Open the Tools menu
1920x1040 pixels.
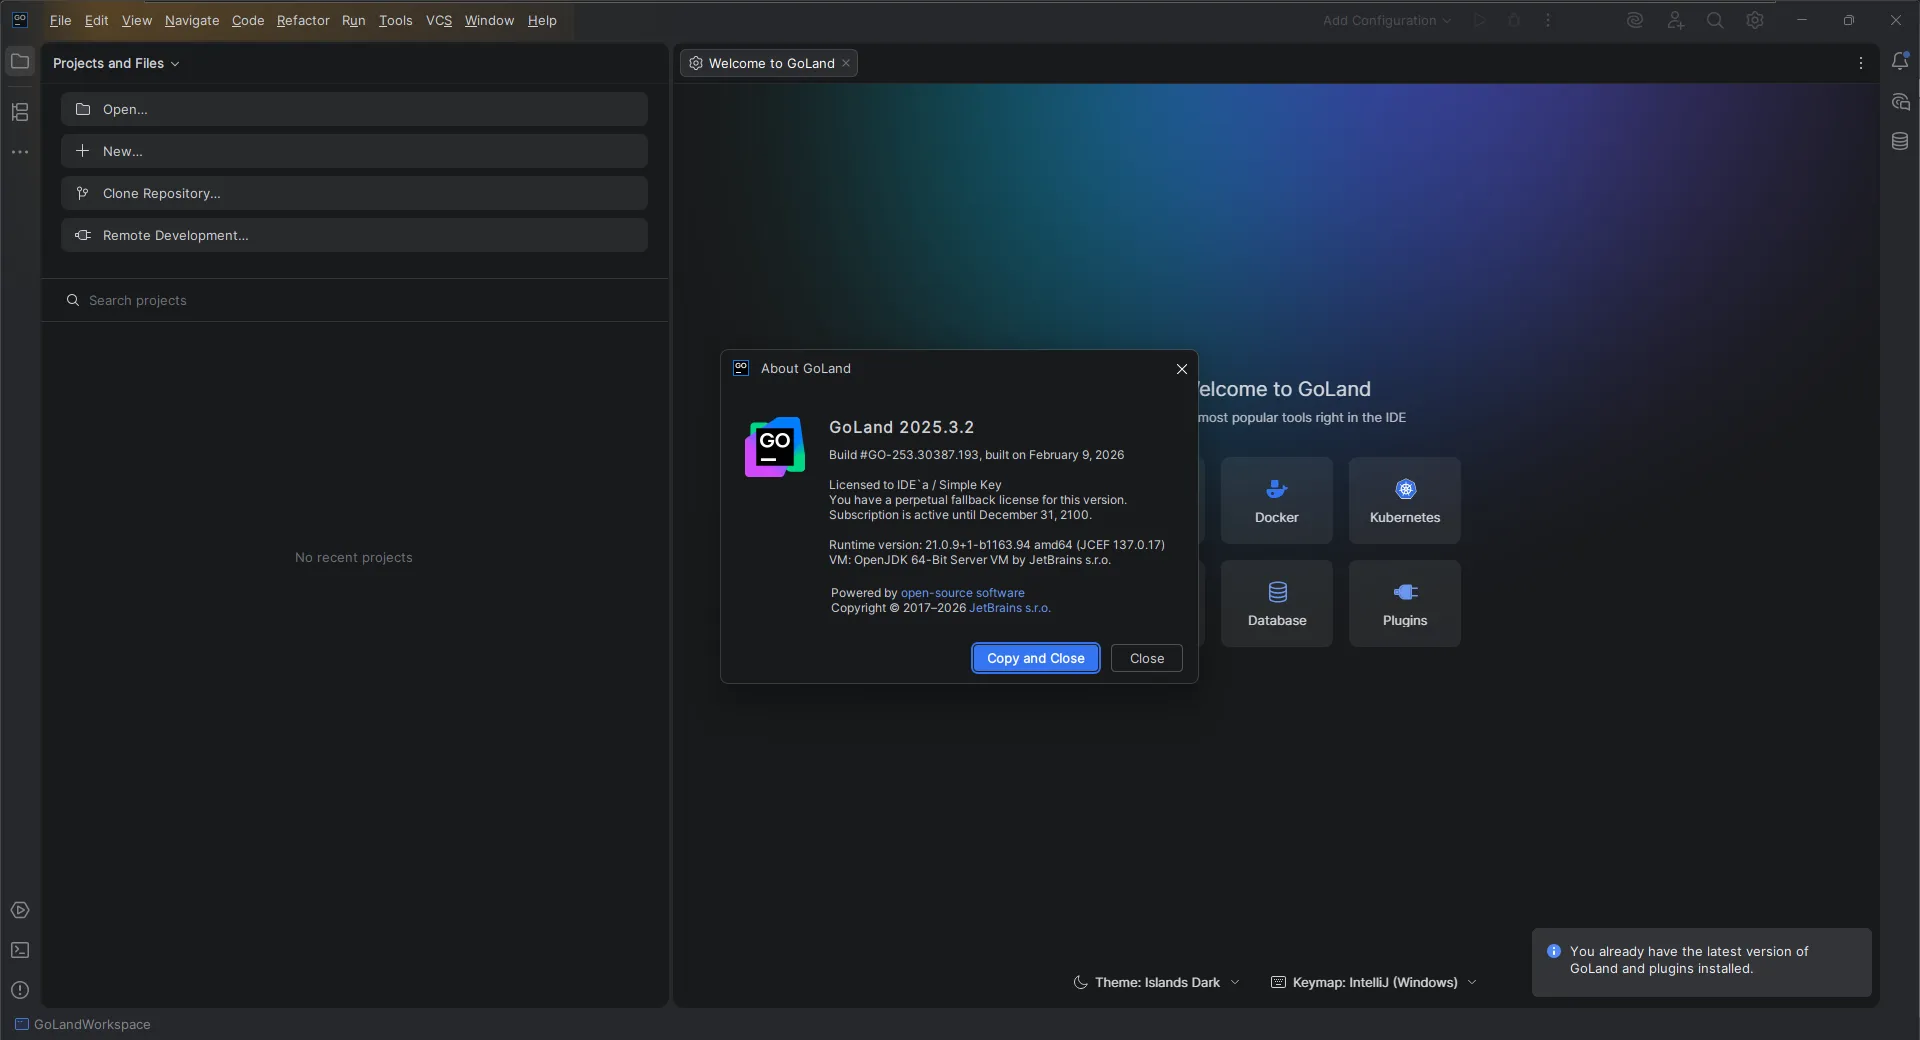(x=395, y=20)
